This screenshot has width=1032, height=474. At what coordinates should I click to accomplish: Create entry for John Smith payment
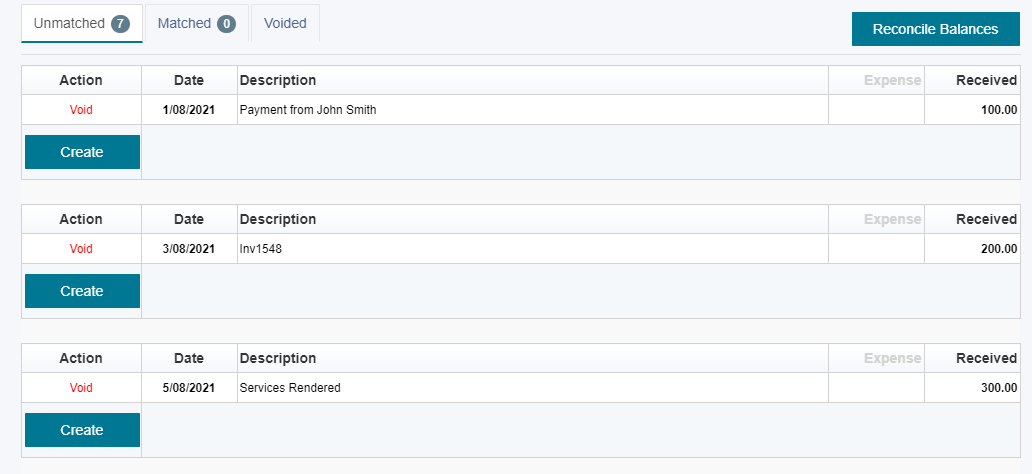(82, 152)
